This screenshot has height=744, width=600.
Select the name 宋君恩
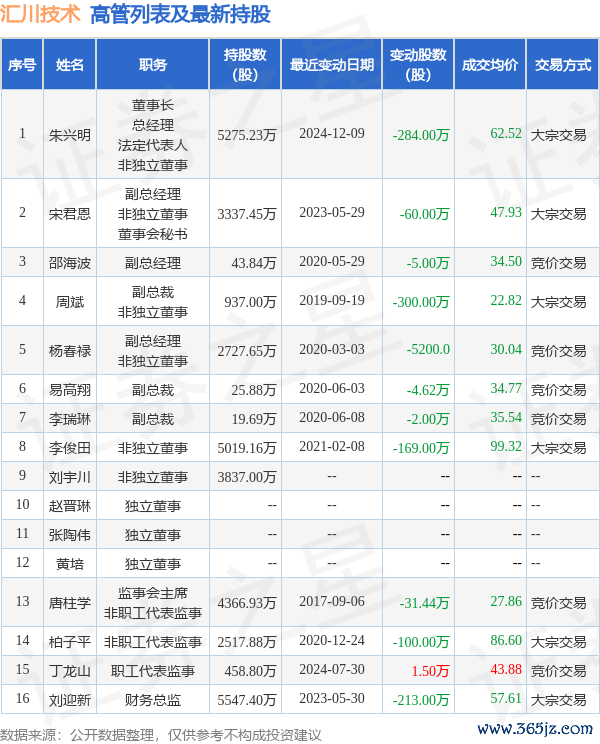click(x=70, y=214)
